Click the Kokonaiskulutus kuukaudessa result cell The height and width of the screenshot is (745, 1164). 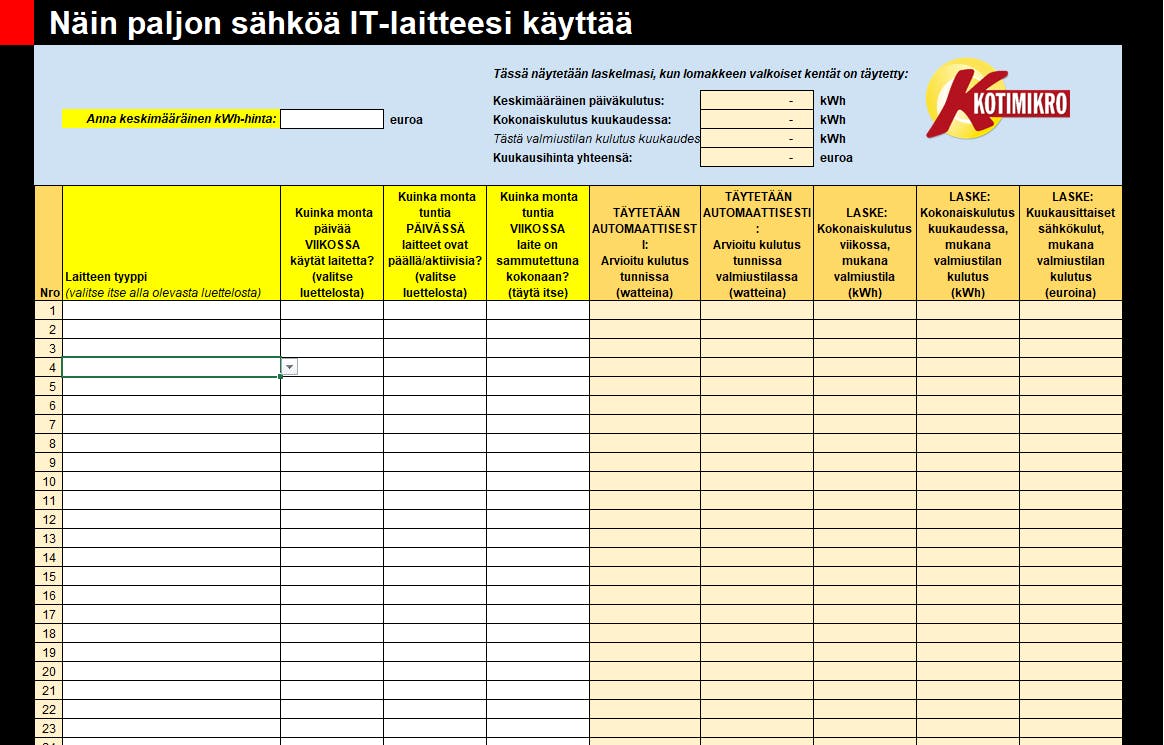point(756,119)
